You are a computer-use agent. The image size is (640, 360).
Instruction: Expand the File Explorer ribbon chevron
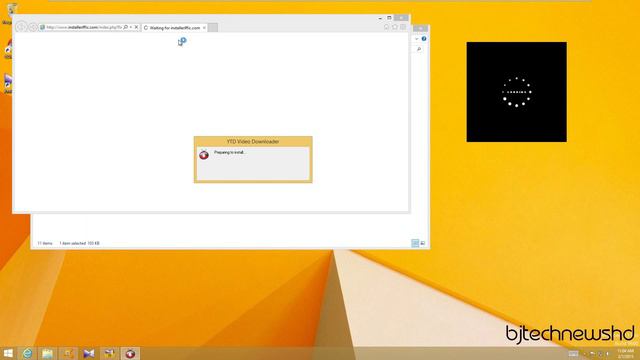tap(417, 39)
